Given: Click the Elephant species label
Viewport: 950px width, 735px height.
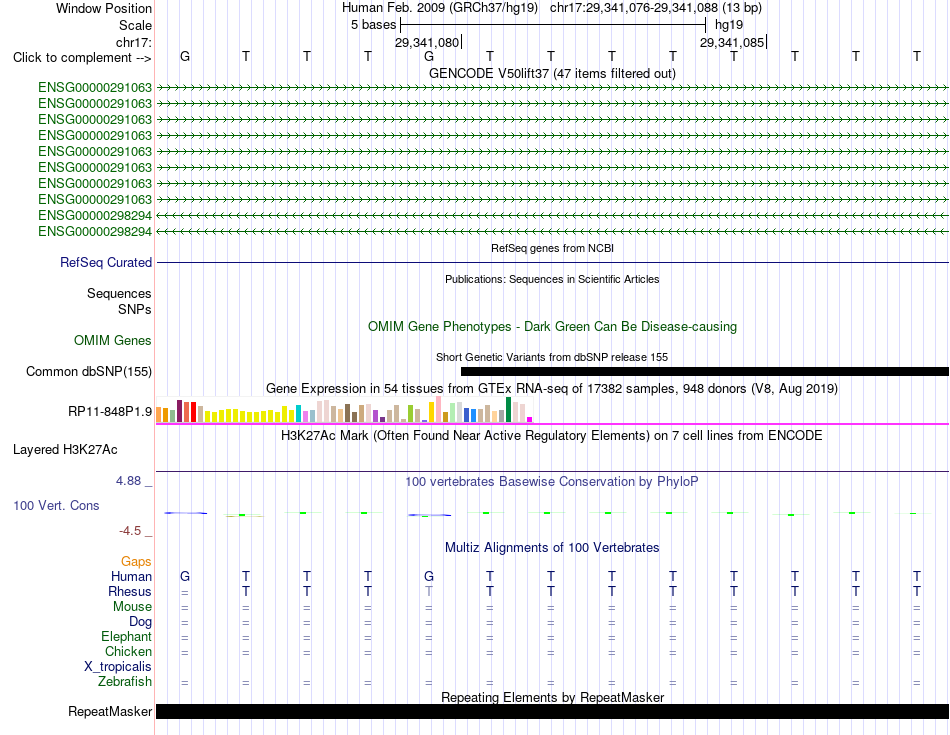Looking at the screenshot, I should pos(127,637).
